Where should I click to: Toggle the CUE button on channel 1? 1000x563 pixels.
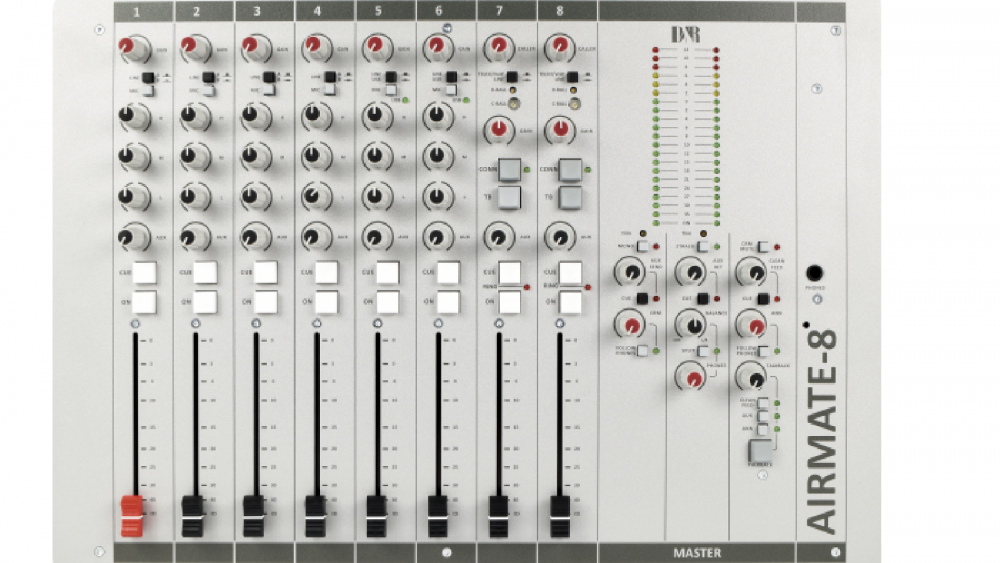[x=144, y=272]
